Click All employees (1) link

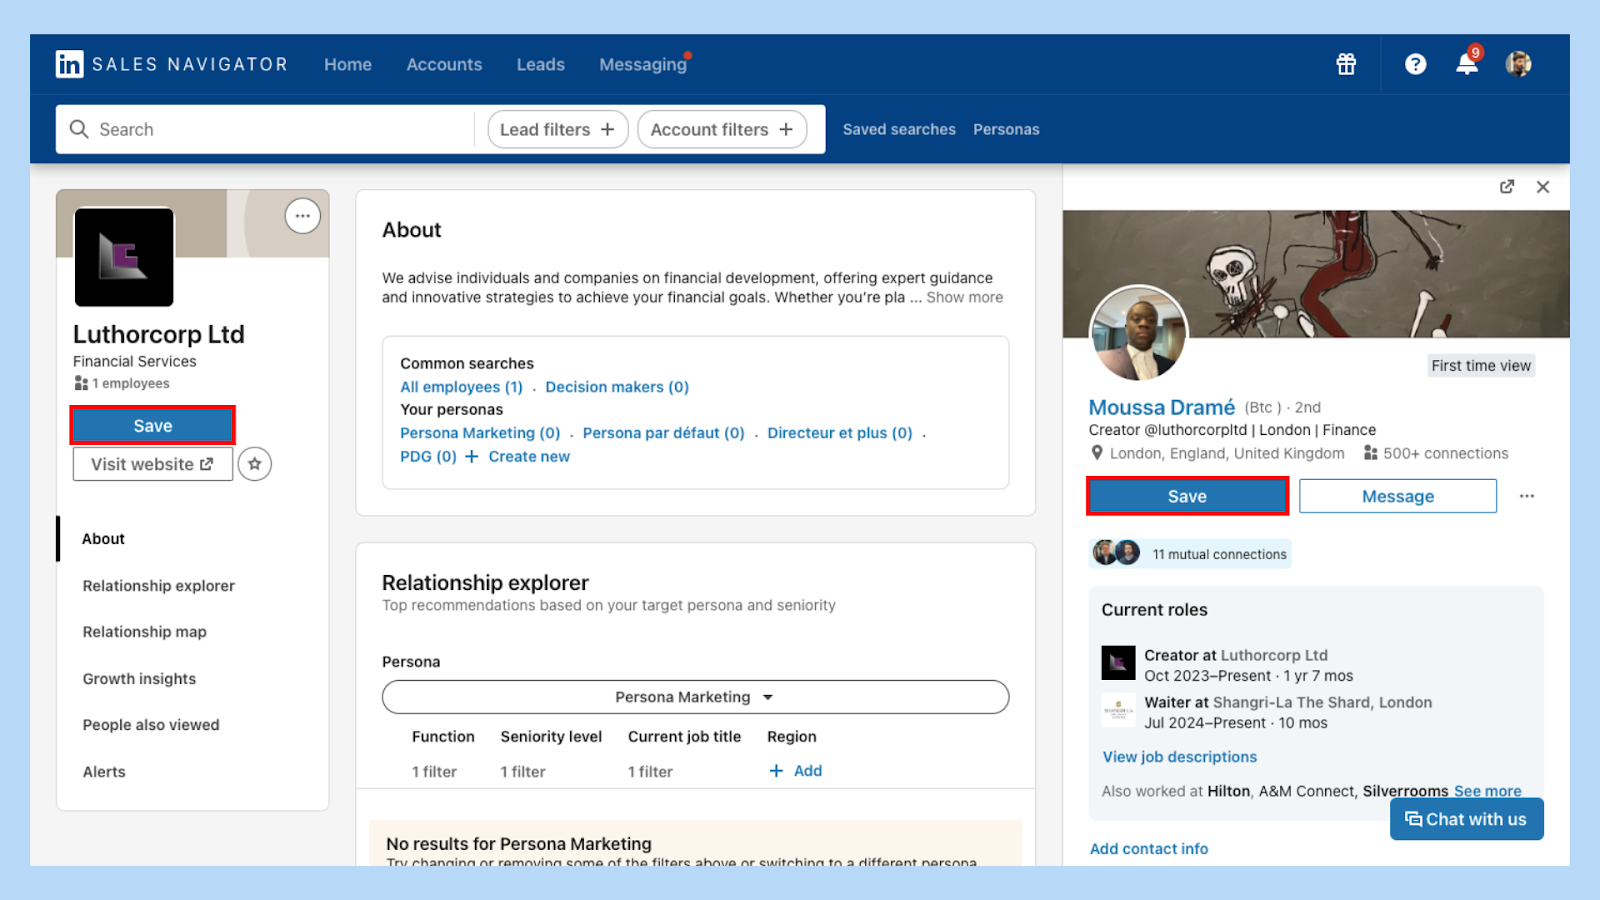coord(461,387)
